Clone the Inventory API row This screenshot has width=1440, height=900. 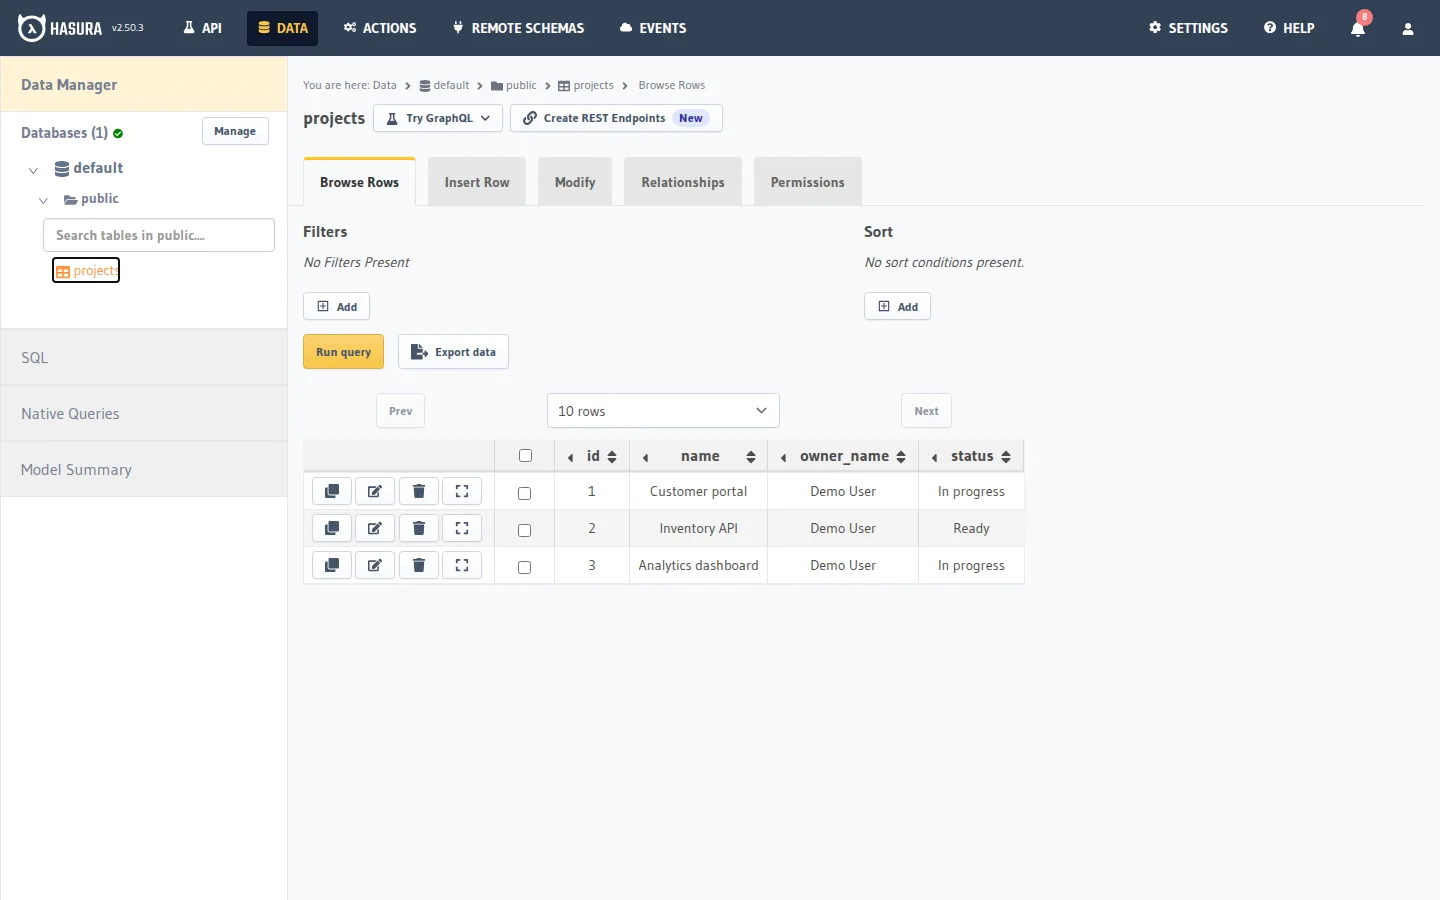click(332, 528)
